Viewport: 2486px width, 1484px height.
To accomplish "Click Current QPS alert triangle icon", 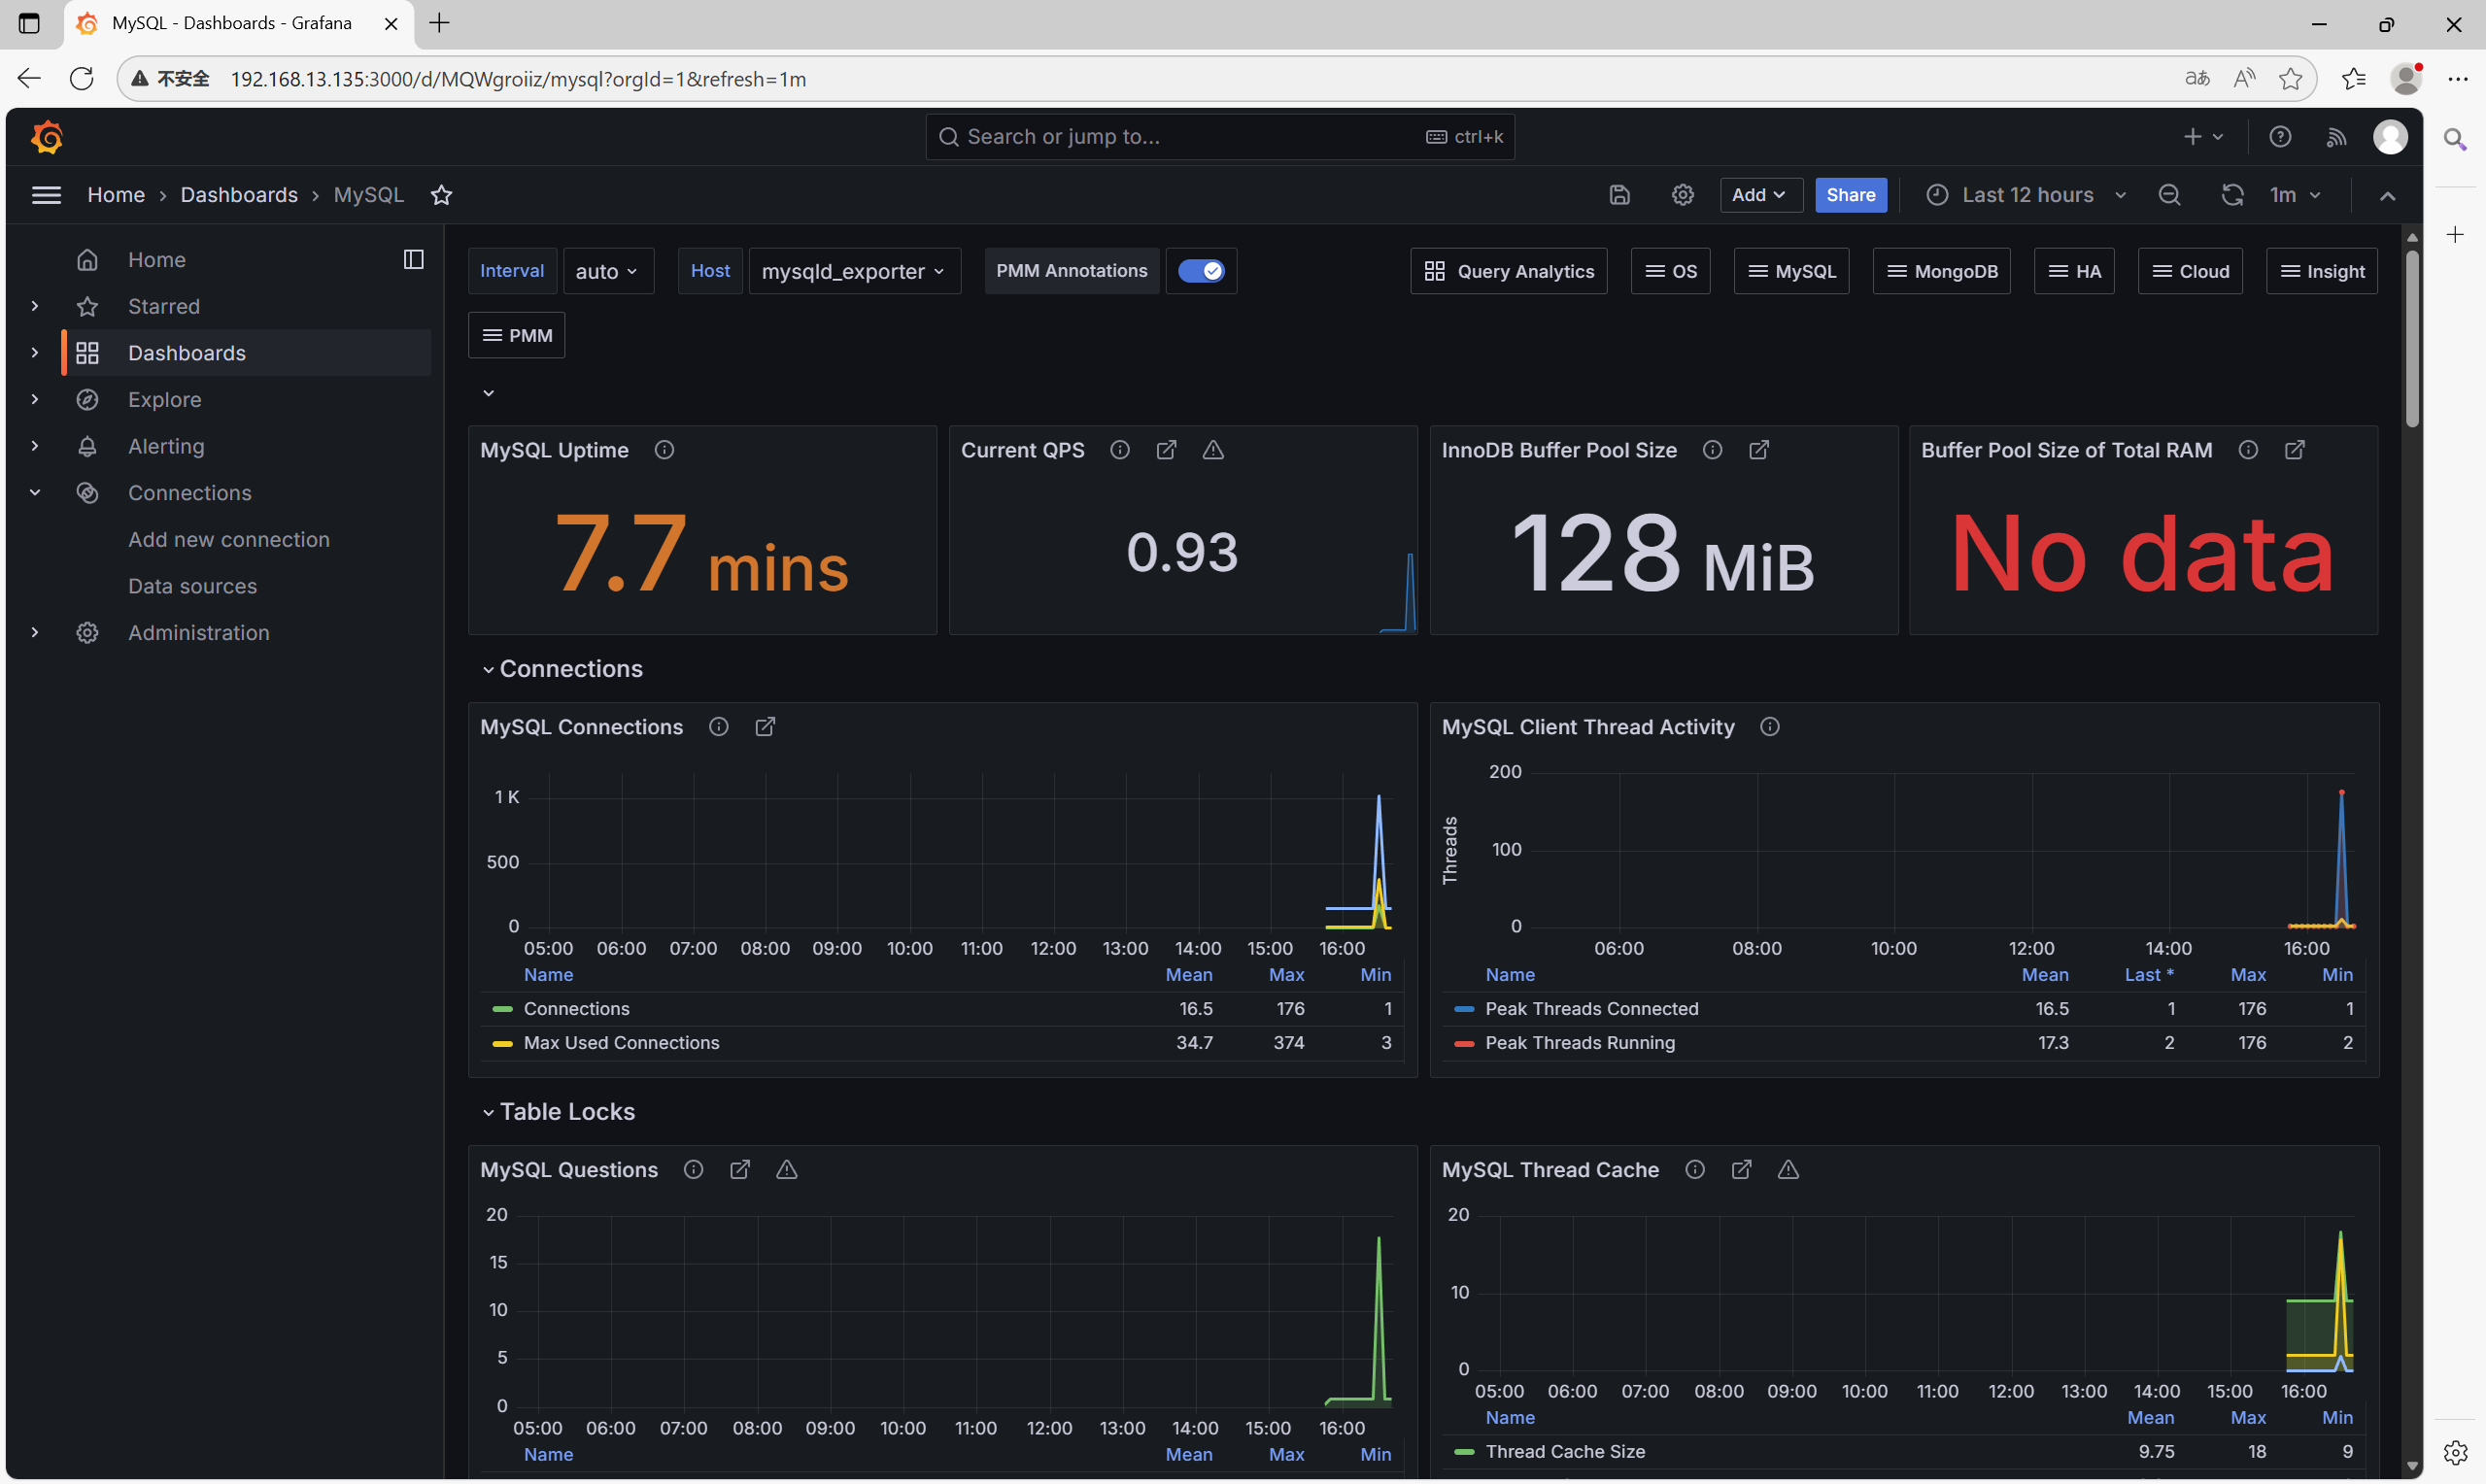I will tap(1213, 450).
